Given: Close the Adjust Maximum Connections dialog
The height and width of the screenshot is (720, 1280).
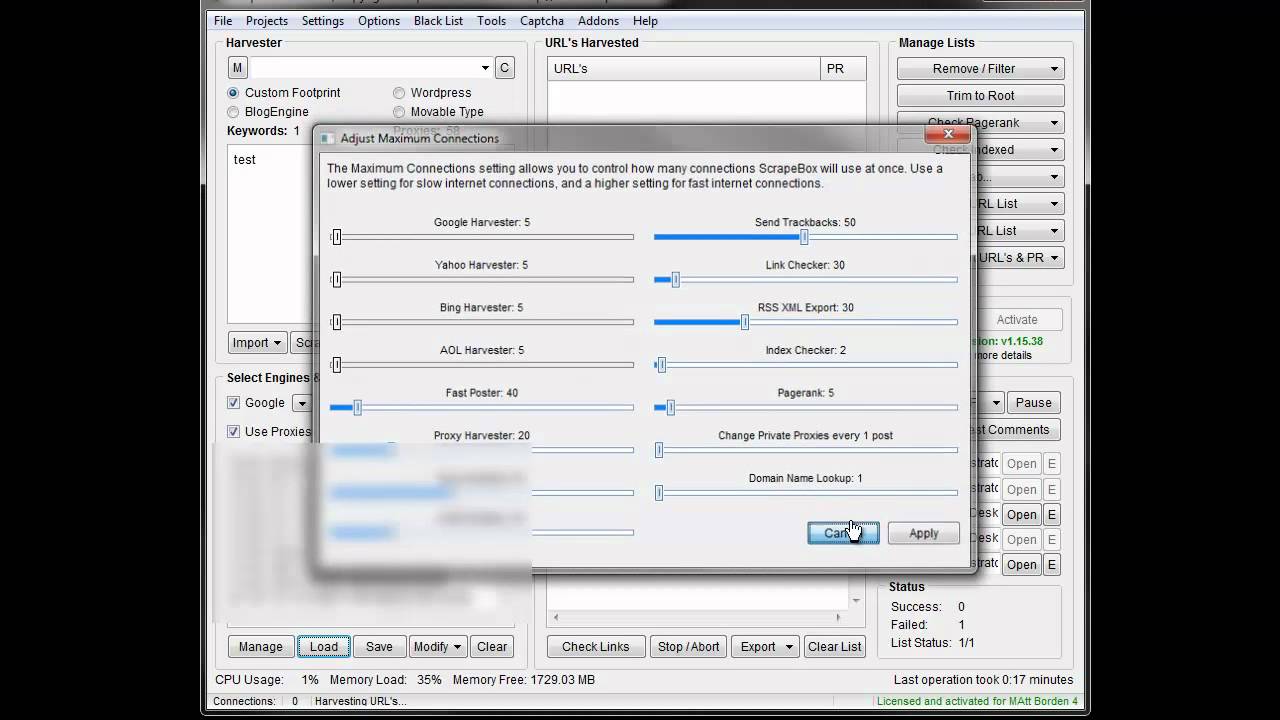Looking at the screenshot, I should (x=948, y=134).
